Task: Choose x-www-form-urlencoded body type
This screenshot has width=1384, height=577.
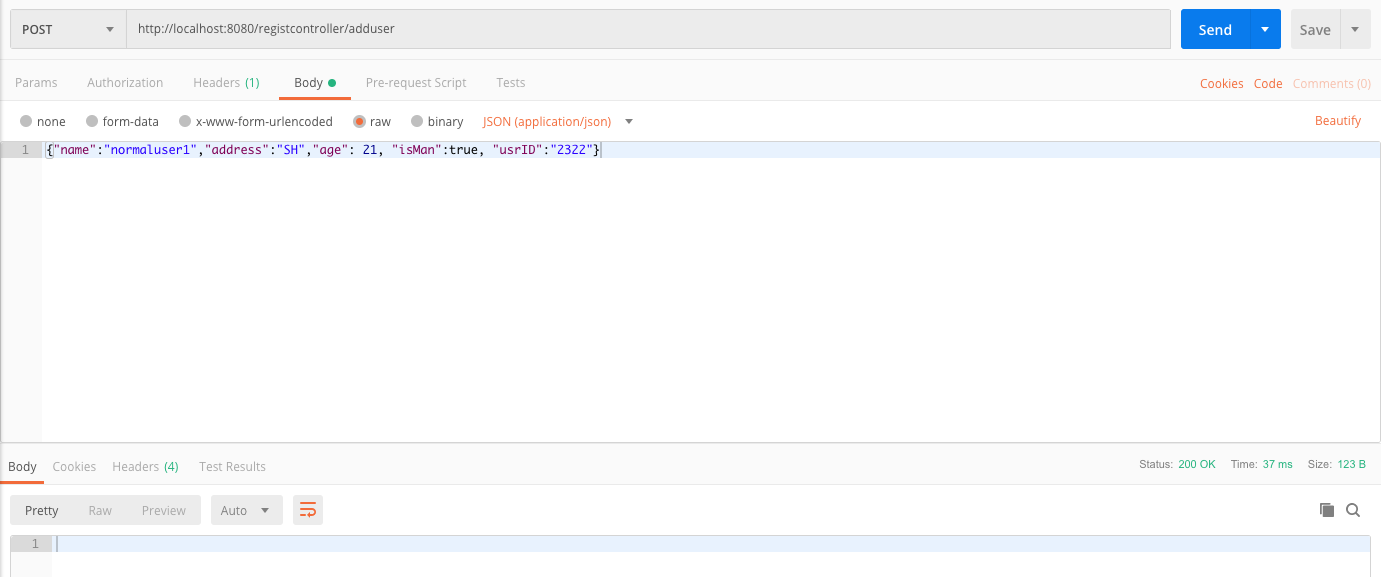Action: (x=255, y=121)
